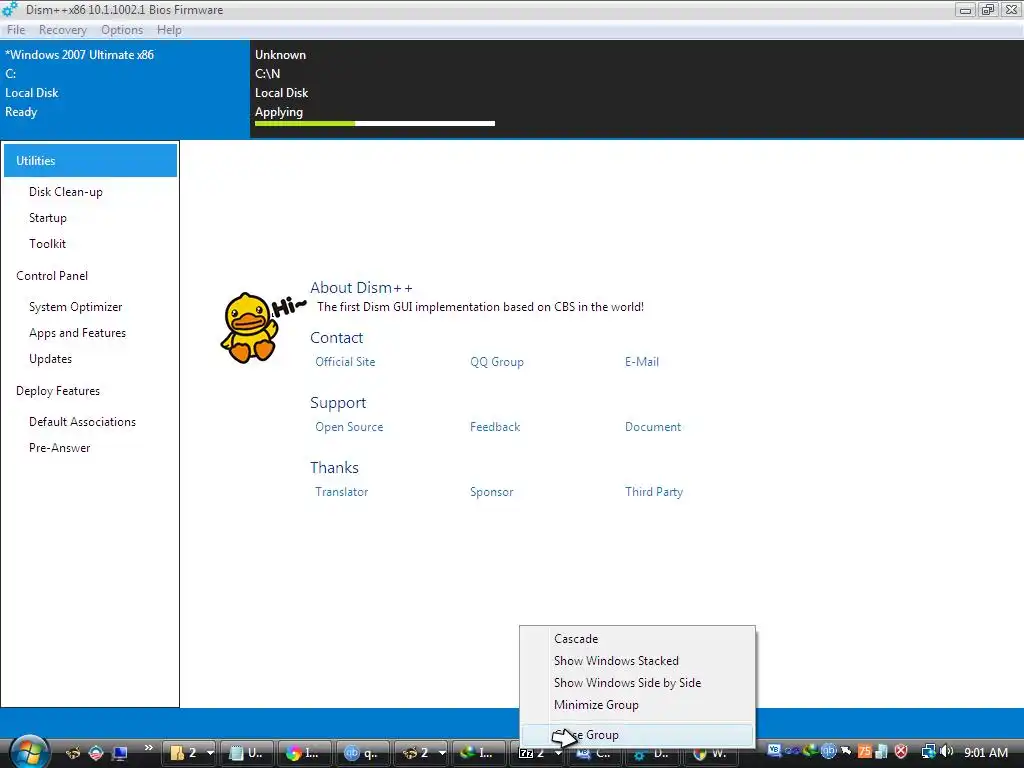Select the Control Panel category
The height and width of the screenshot is (768, 1024).
[52, 276]
